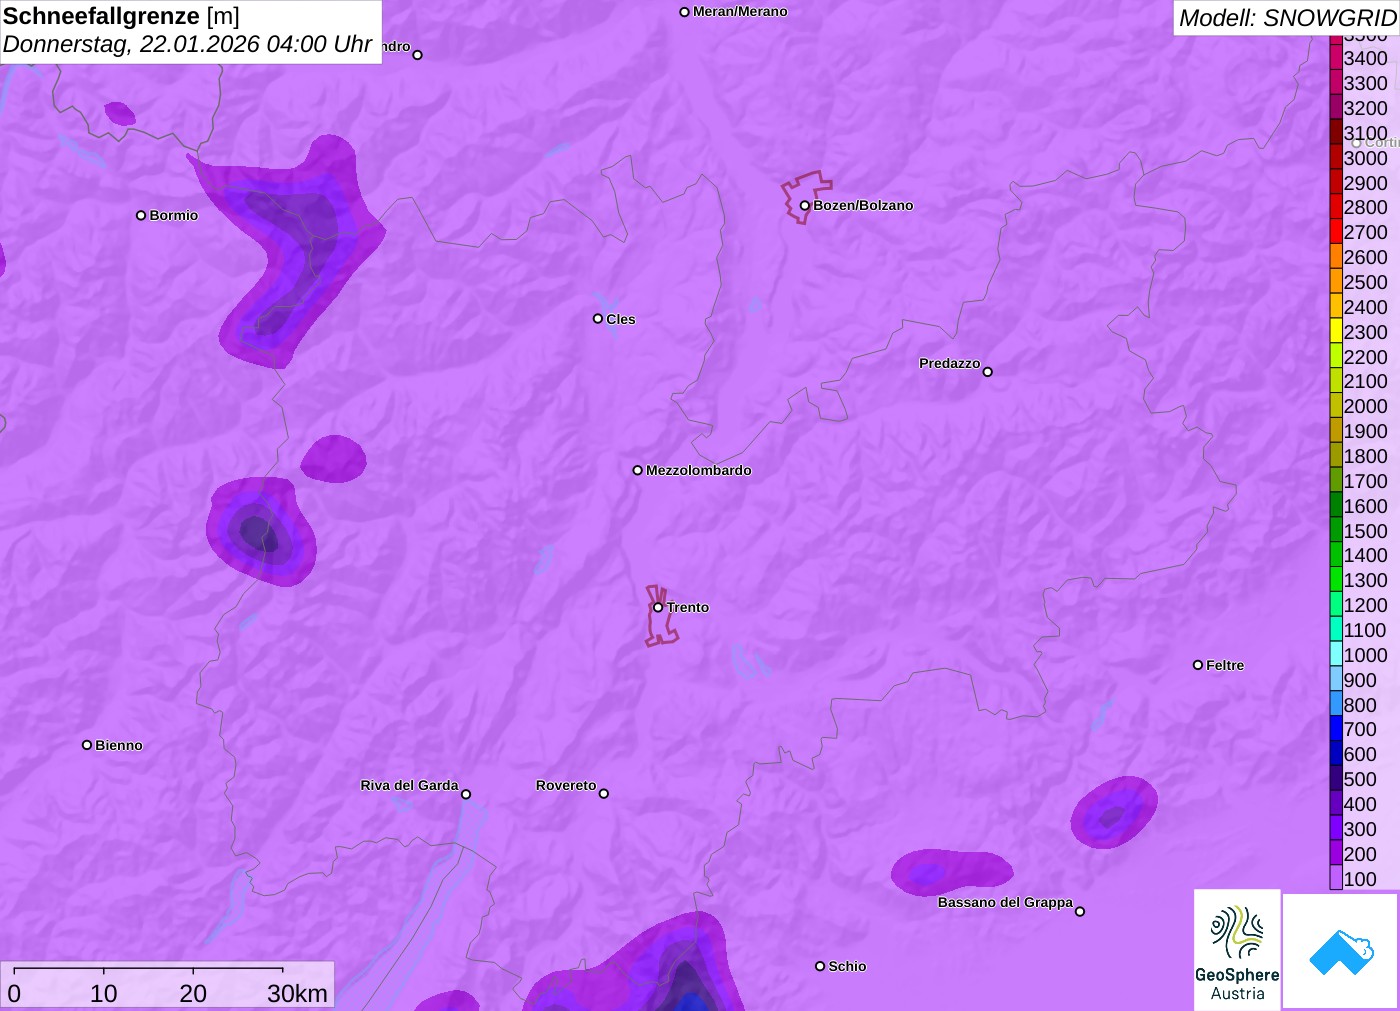1400x1011 pixels.
Task: Click the Schio map marker dot
Action: [x=820, y=966]
